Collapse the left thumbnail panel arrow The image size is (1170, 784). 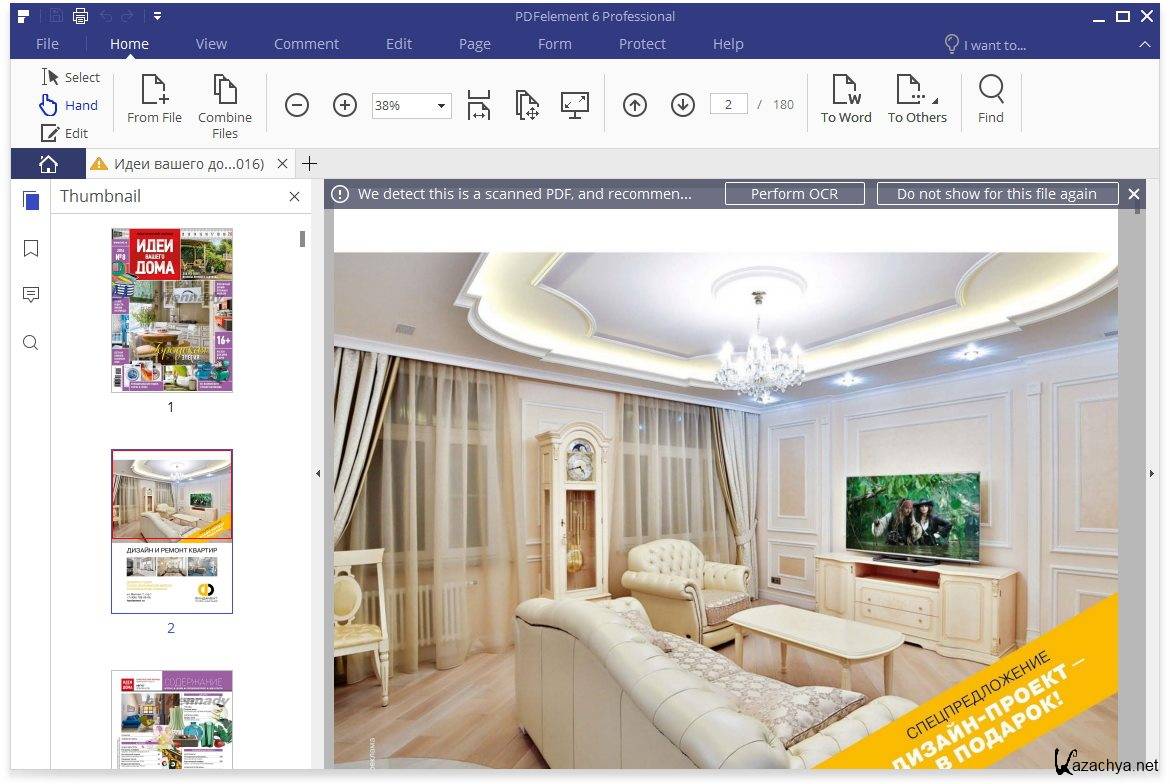(x=318, y=474)
